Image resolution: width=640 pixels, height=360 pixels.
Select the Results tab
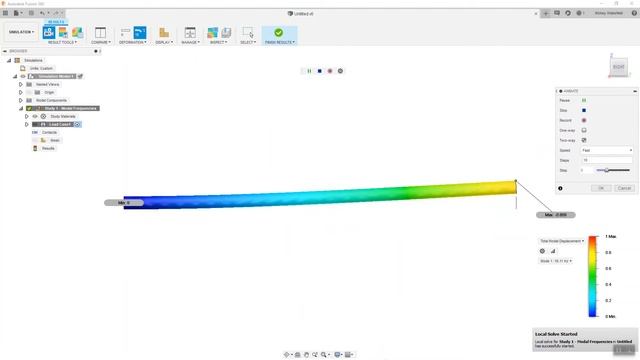click(x=56, y=22)
